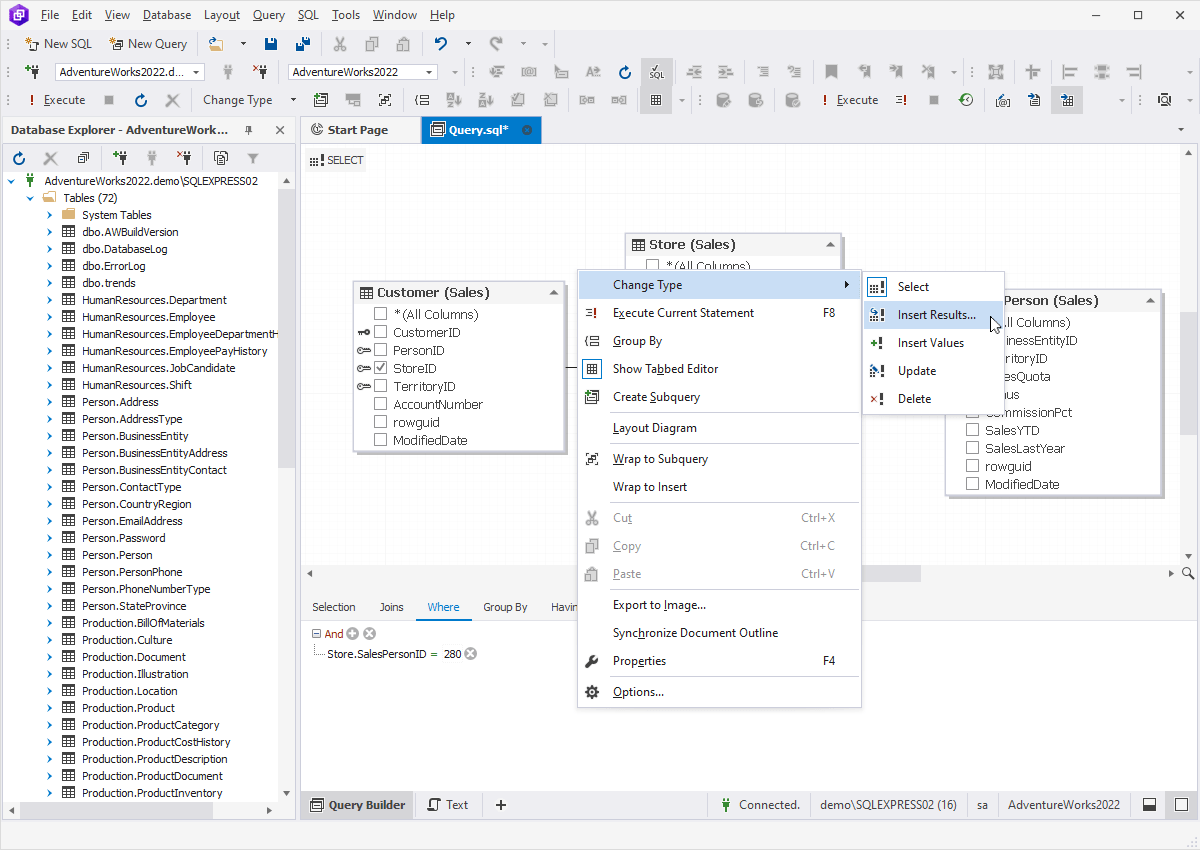Toggle the results-as-grid icon with blue arrow
Screen dimensions: 1200x850
coord(1067,100)
